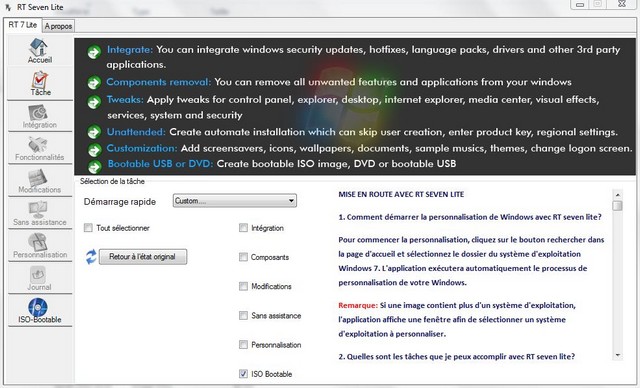Open the Modifications sidebar section
This screenshot has width=640, height=388.
pyautogui.click(x=40, y=181)
